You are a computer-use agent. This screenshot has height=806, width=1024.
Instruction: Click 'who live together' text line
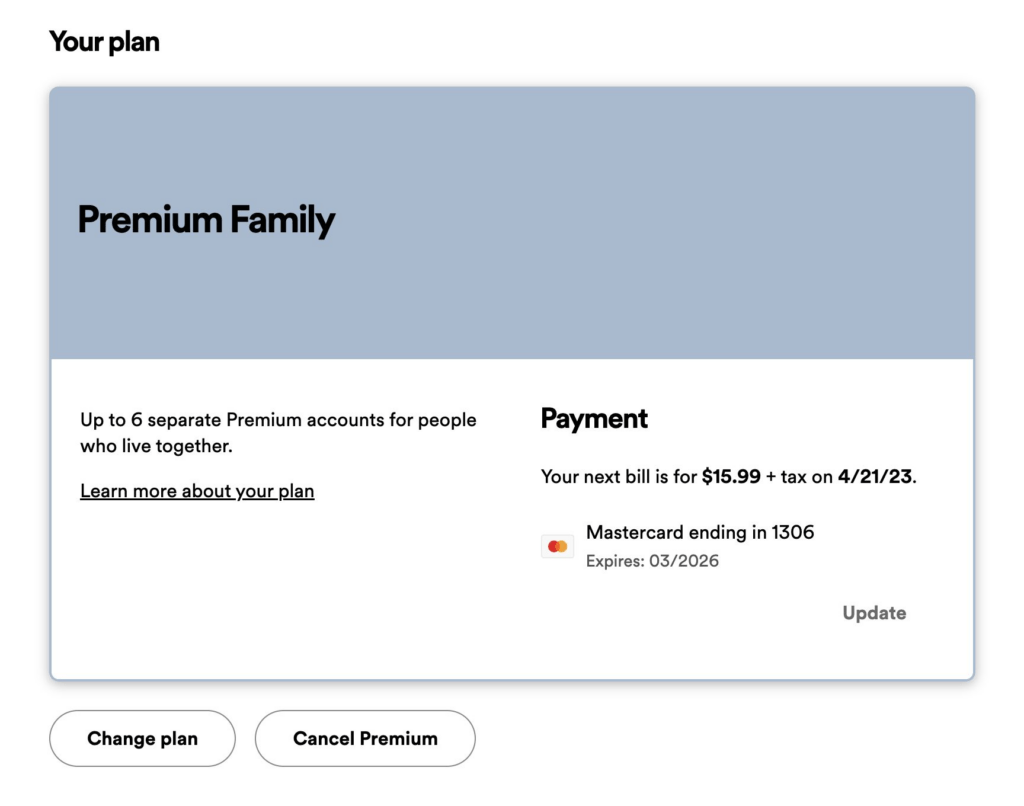tap(156, 446)
